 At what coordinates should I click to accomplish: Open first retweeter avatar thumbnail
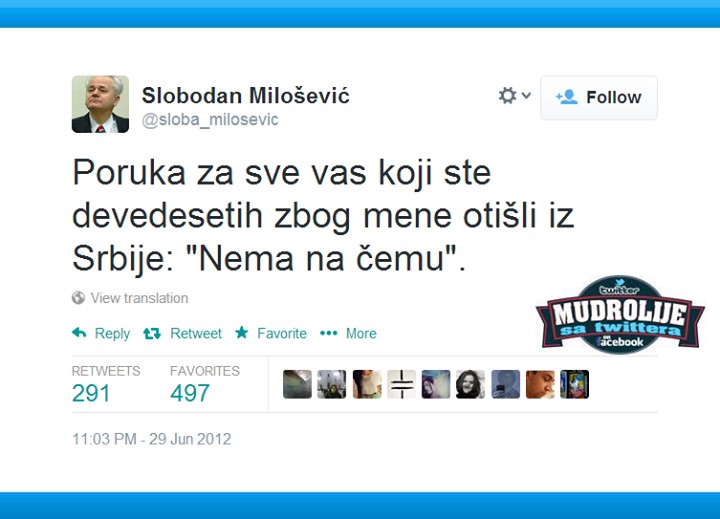point(297,384)
